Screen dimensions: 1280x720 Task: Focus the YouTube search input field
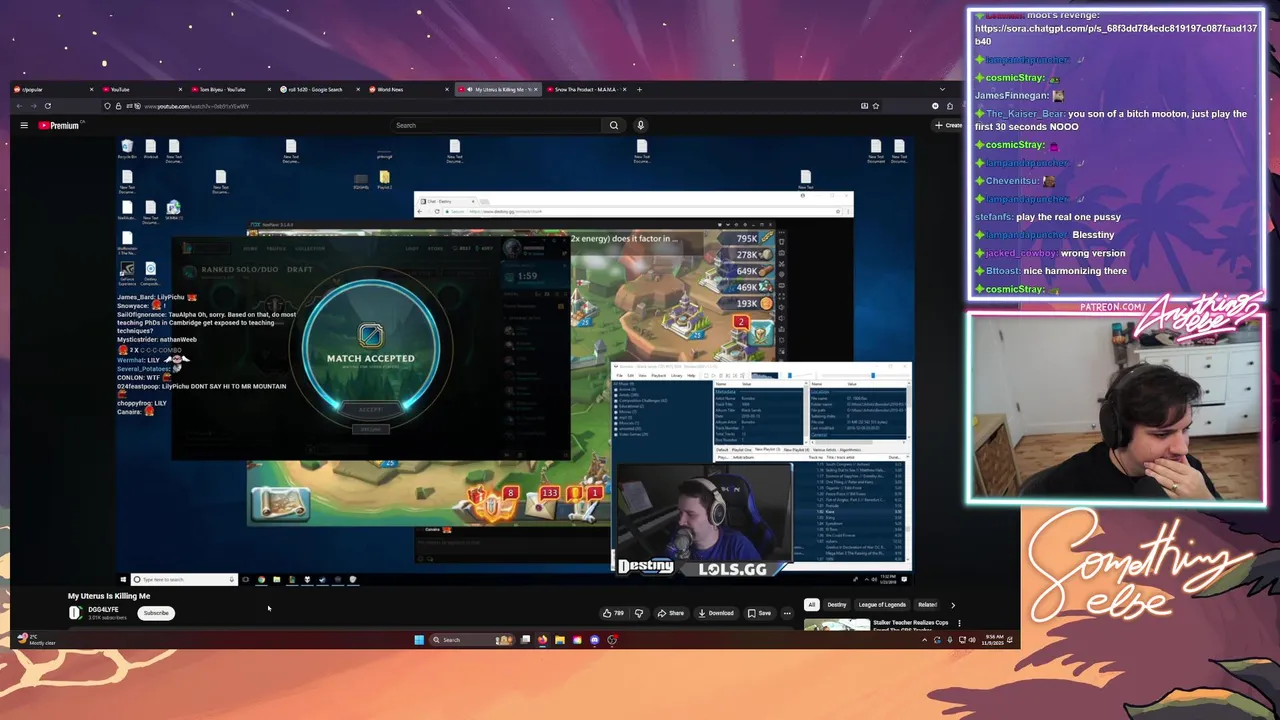pyautogui.click(x=498, y=125)
